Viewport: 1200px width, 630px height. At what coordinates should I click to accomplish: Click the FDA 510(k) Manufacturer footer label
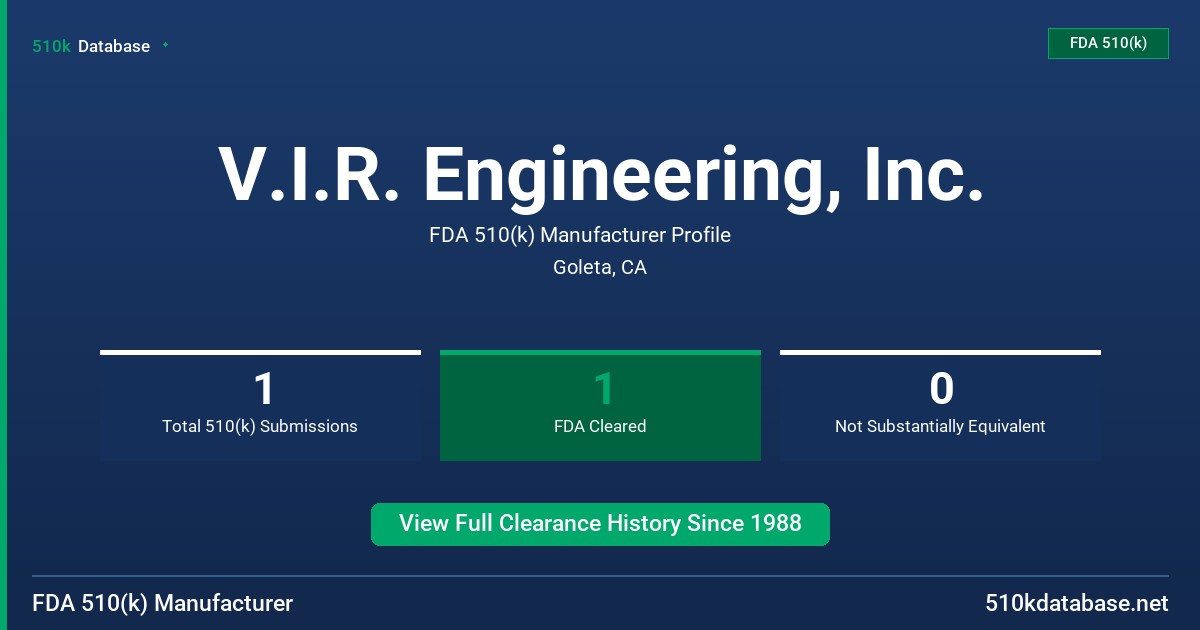163,603
